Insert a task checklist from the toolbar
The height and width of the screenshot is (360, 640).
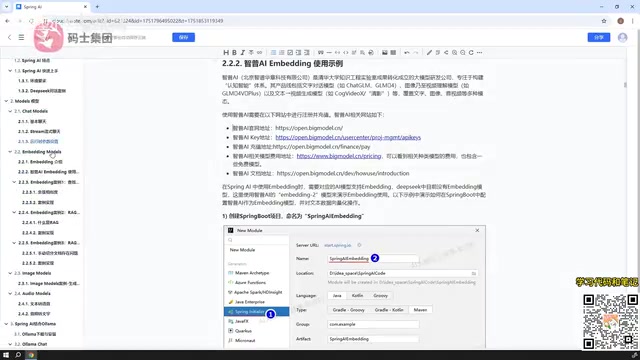click(x=290, y=52)
